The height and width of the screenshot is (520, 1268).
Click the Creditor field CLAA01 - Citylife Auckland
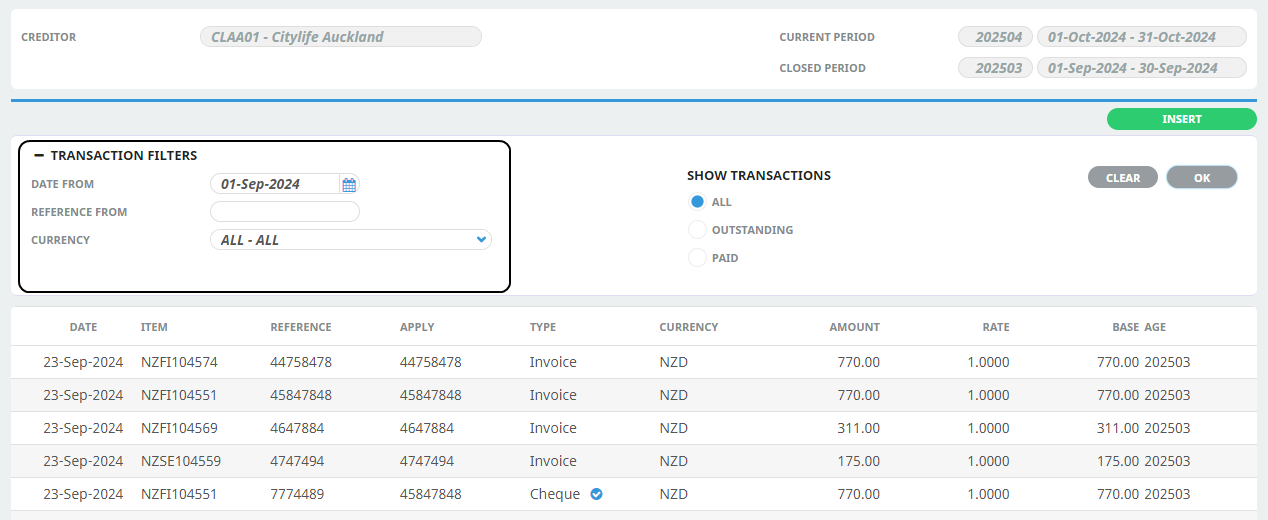point(340,37)
